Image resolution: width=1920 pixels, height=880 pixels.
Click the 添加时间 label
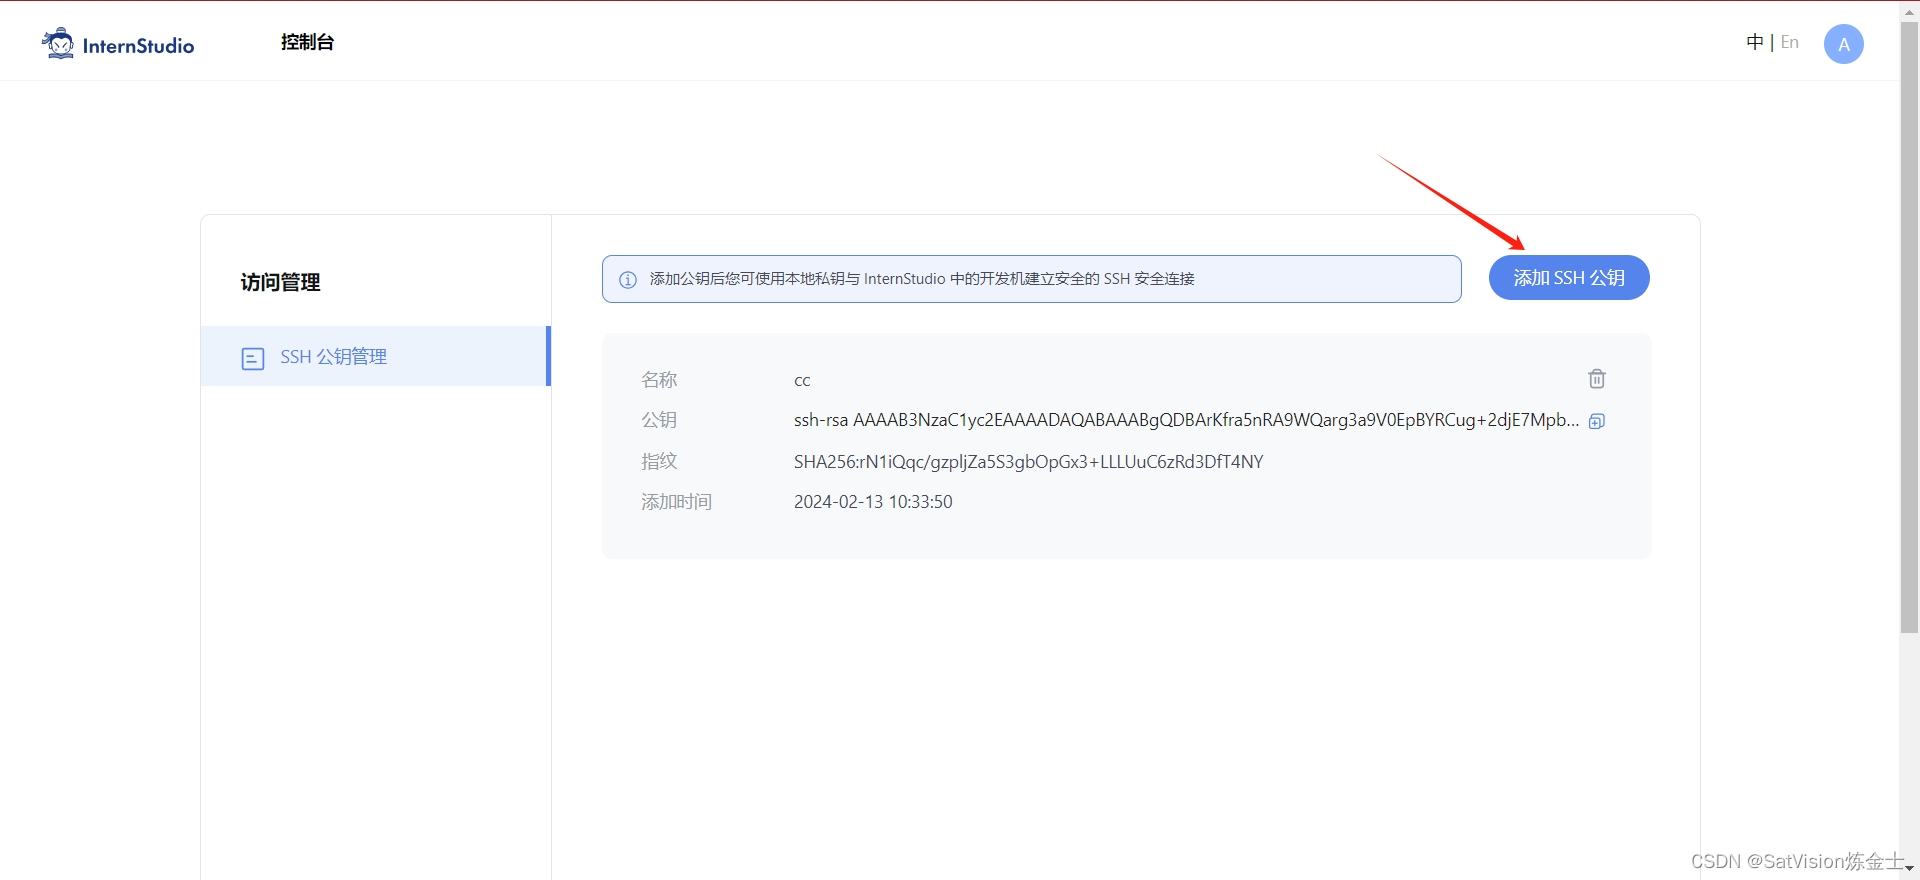tap(676, 502)
